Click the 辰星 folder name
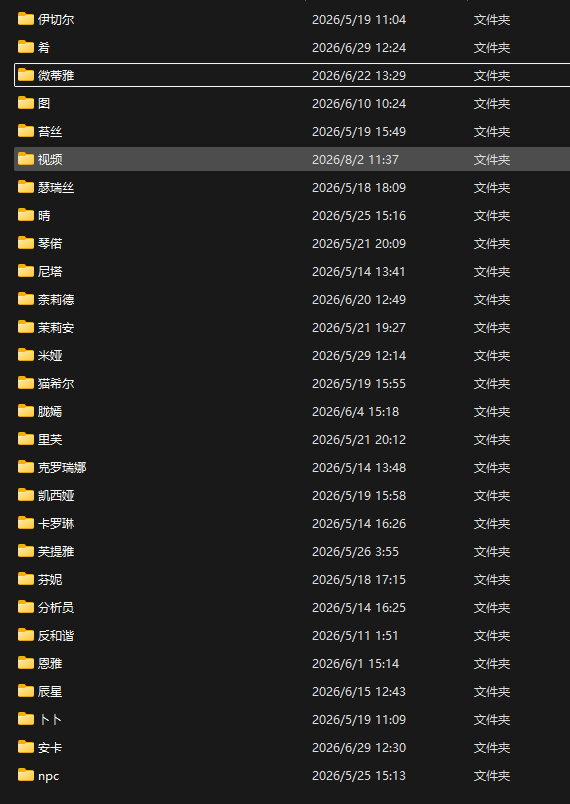Screen dimensions: 570x804 point(50,691)
